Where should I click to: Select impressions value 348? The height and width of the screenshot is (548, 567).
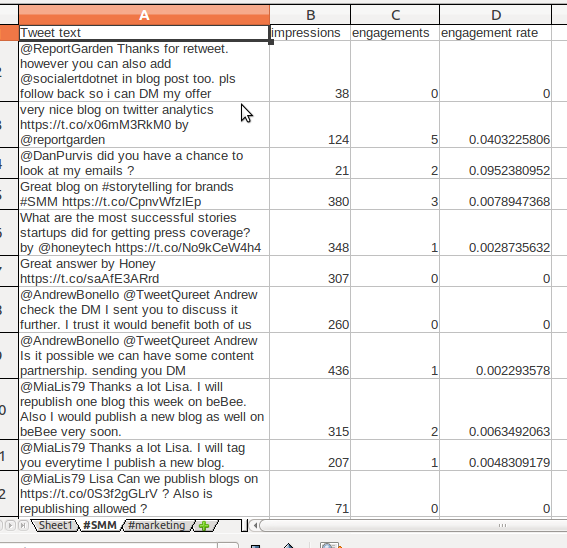pos(310,233)
